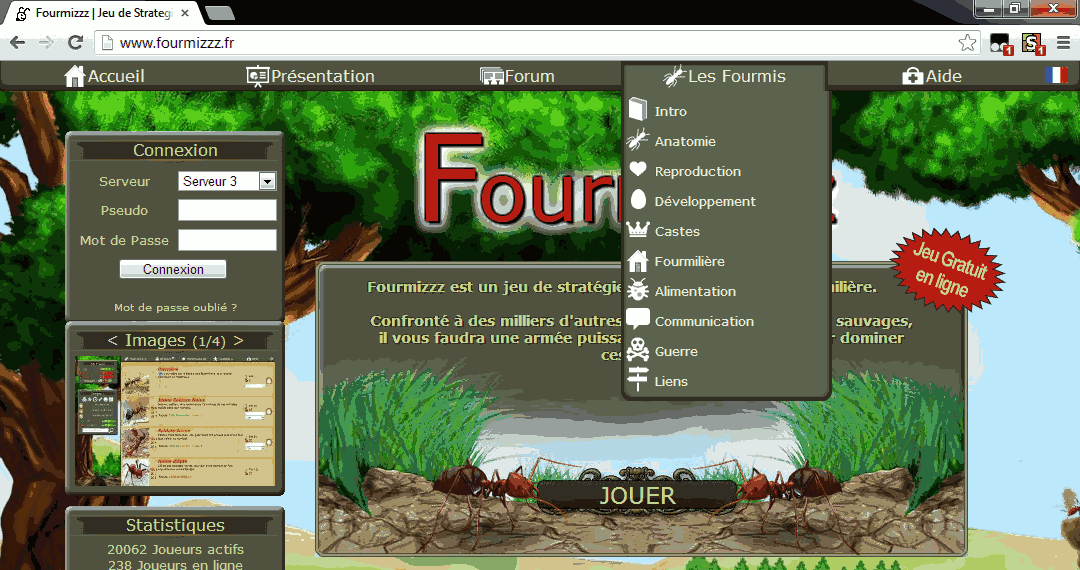
Task: Bookmark page with the star icon
Action: click(x=967, y=43)
